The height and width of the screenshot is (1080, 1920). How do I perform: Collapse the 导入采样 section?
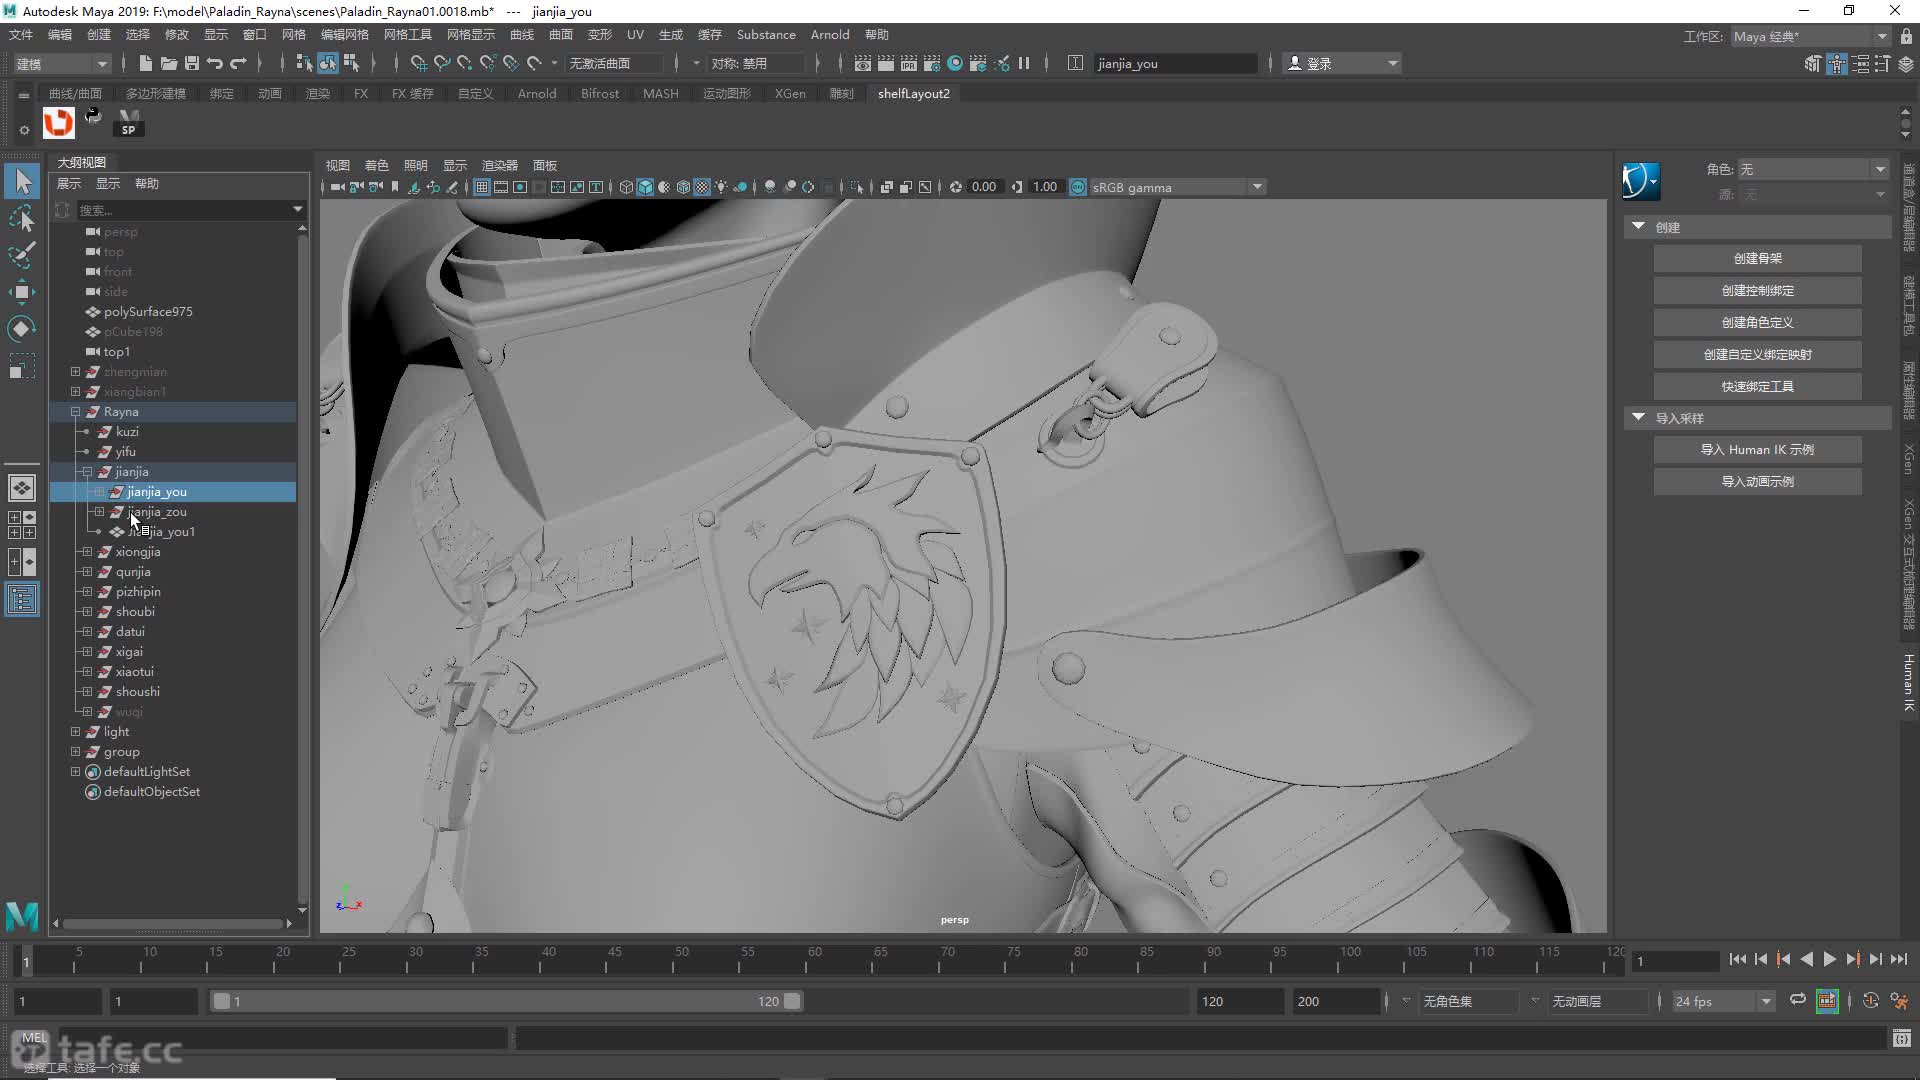(1638, 418)
